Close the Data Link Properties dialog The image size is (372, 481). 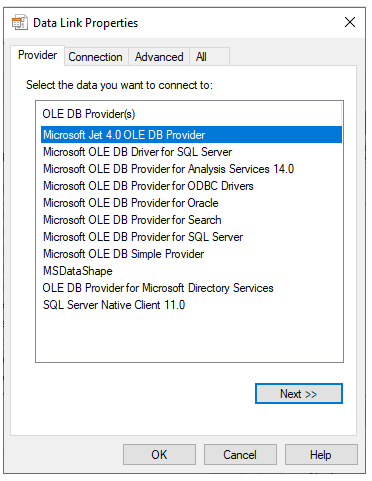[350, 22]
